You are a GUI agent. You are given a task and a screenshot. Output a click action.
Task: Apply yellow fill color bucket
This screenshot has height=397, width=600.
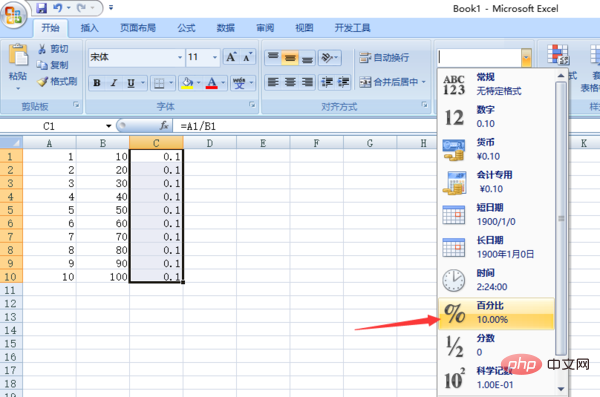[x=187, y=83]
